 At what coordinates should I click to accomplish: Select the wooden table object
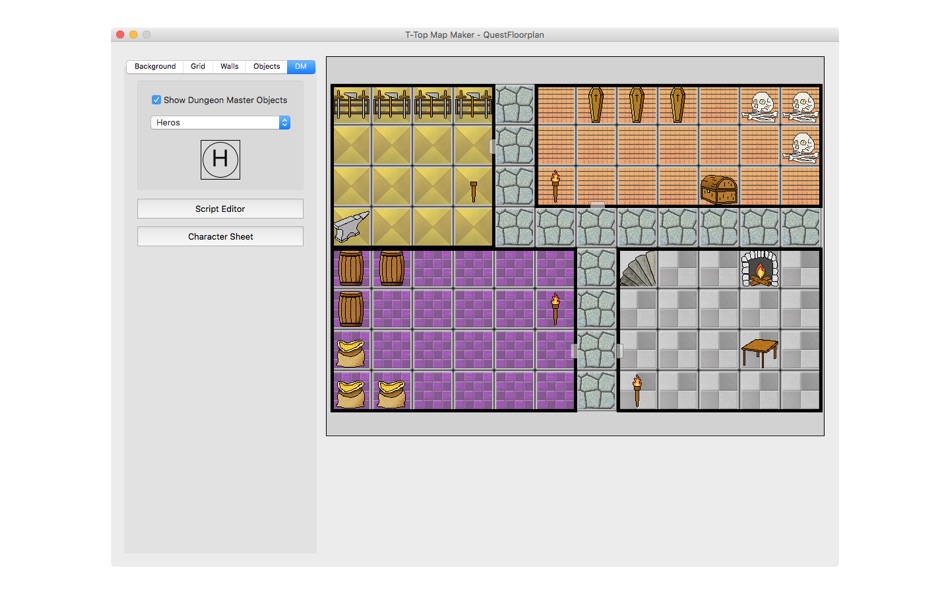[760, 353]
